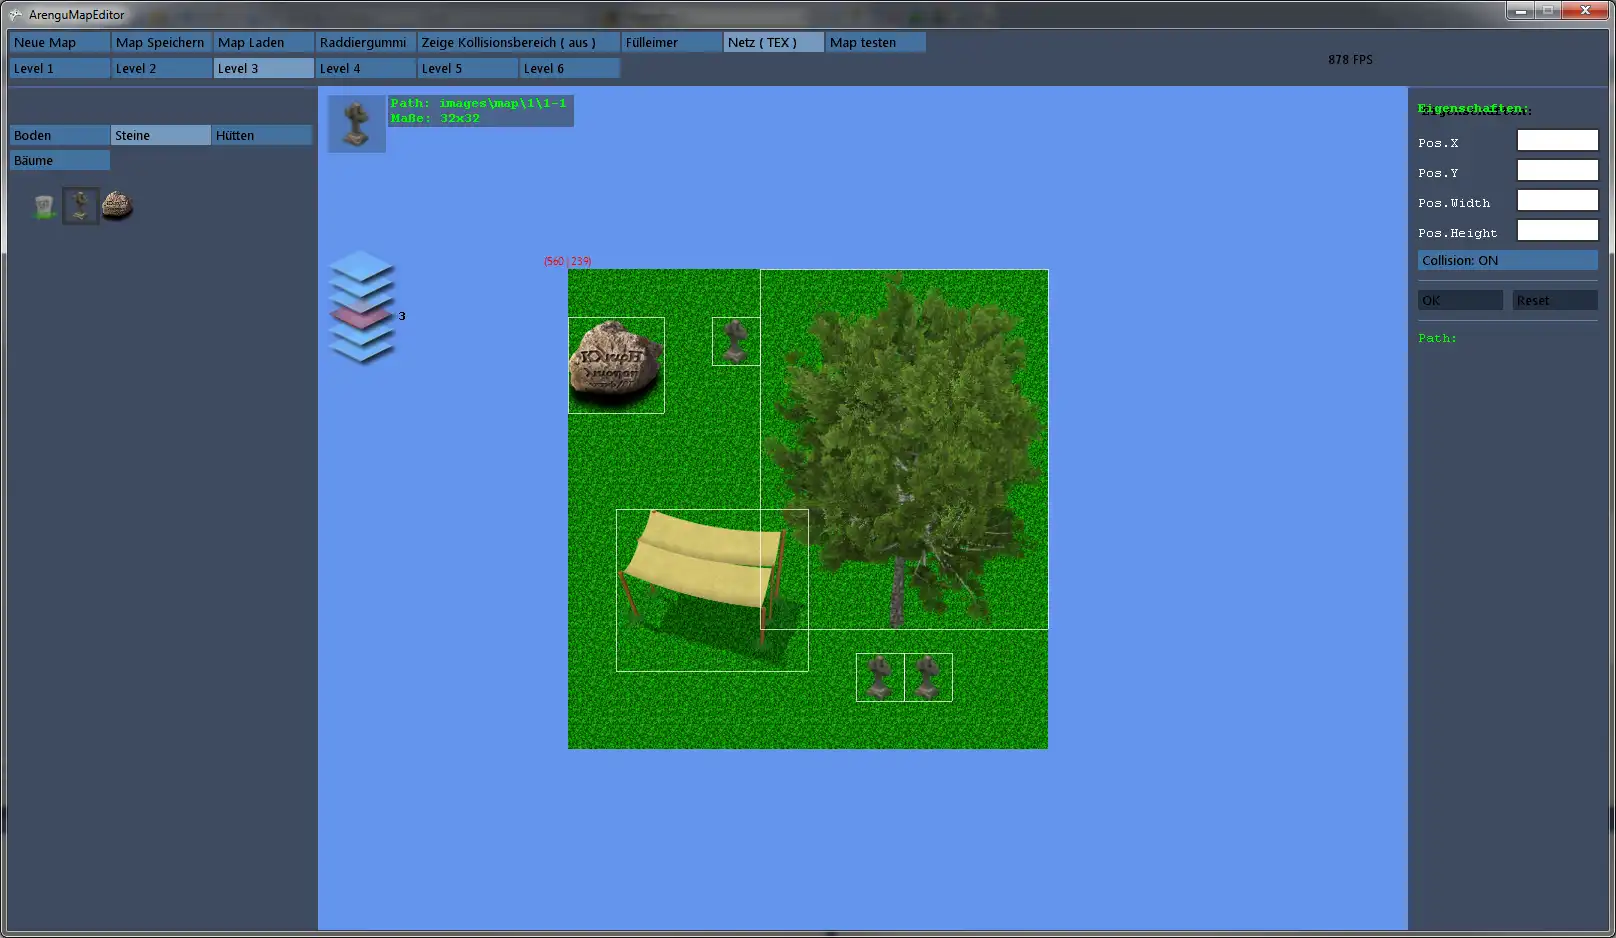Activate the Raddiergummi eraser tool
This screenshot has width=1616, height=938.
(366, 42)
